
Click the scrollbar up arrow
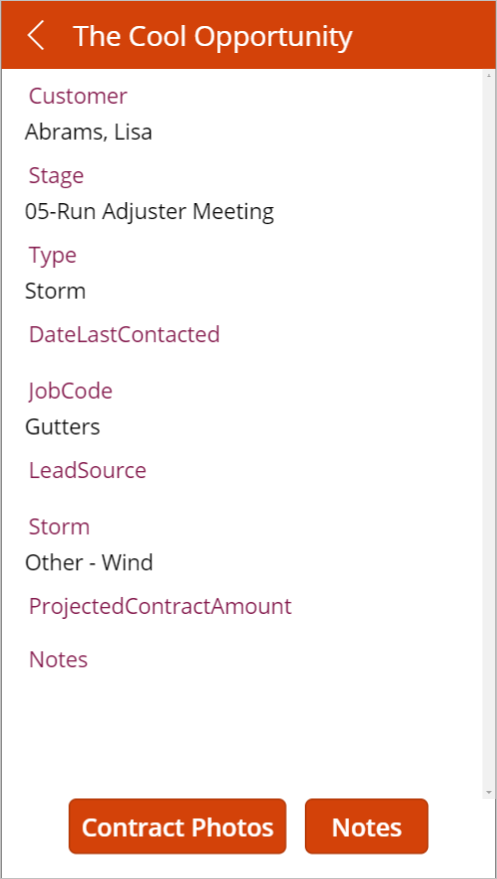click(489, 75)
